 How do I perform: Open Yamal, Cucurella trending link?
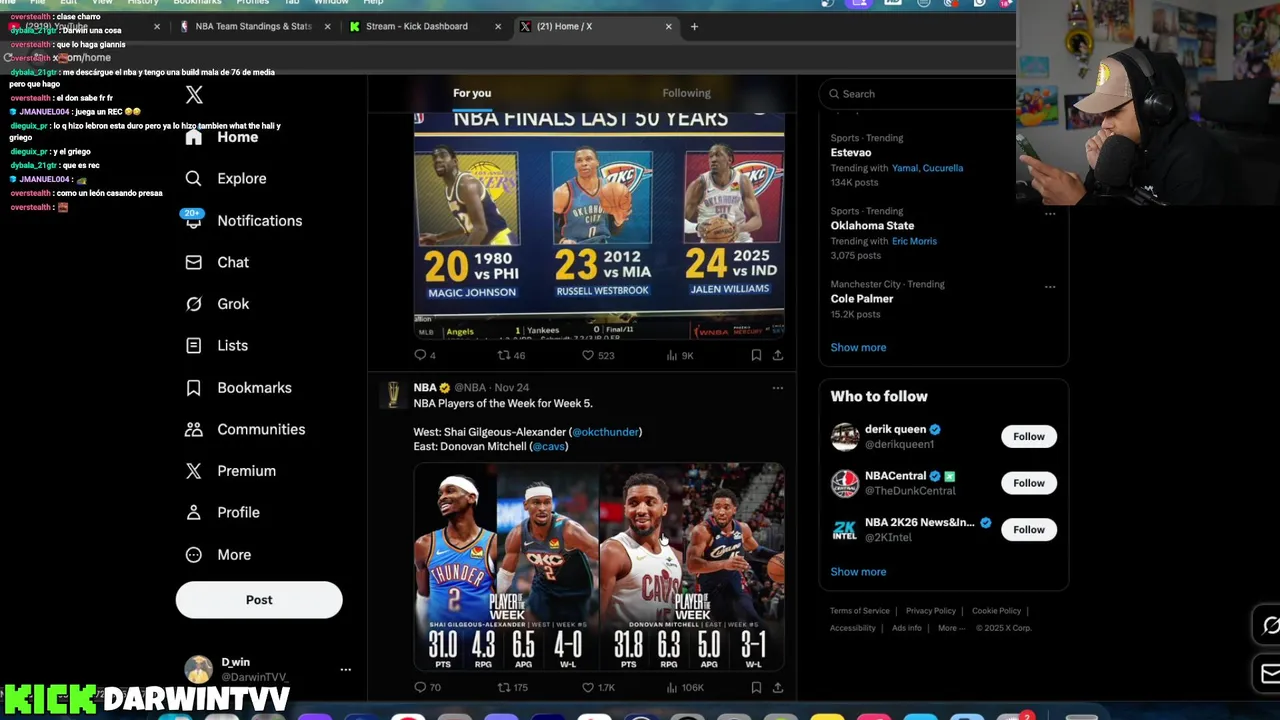click(x=927, y=168)
